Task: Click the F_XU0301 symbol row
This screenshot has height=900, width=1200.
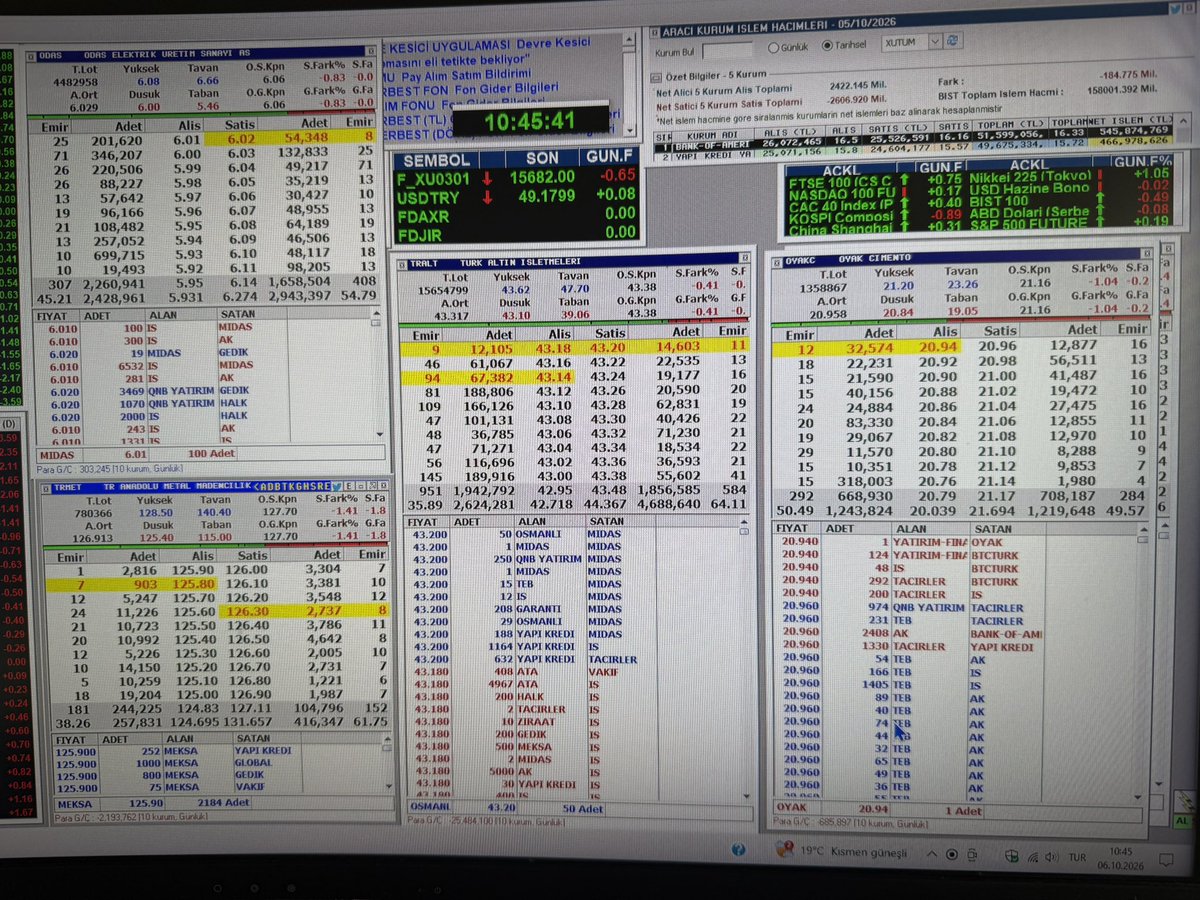Action: coord(516,177)
